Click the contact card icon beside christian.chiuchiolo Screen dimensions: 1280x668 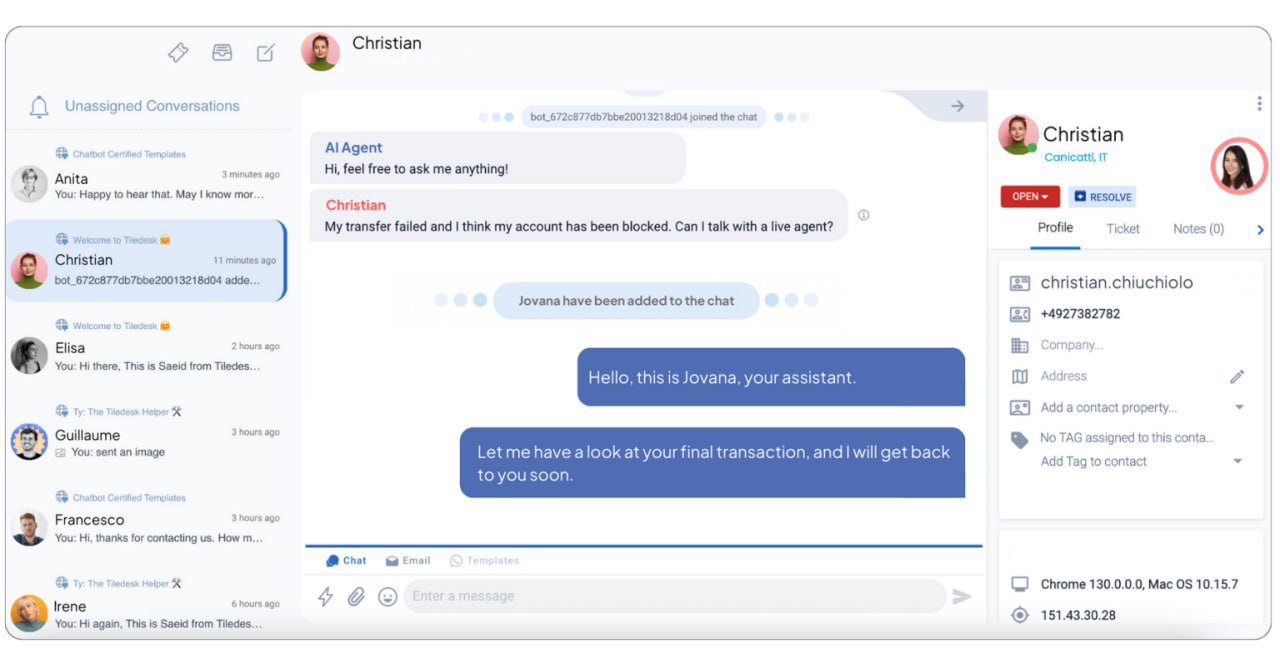click(1020, 284)
